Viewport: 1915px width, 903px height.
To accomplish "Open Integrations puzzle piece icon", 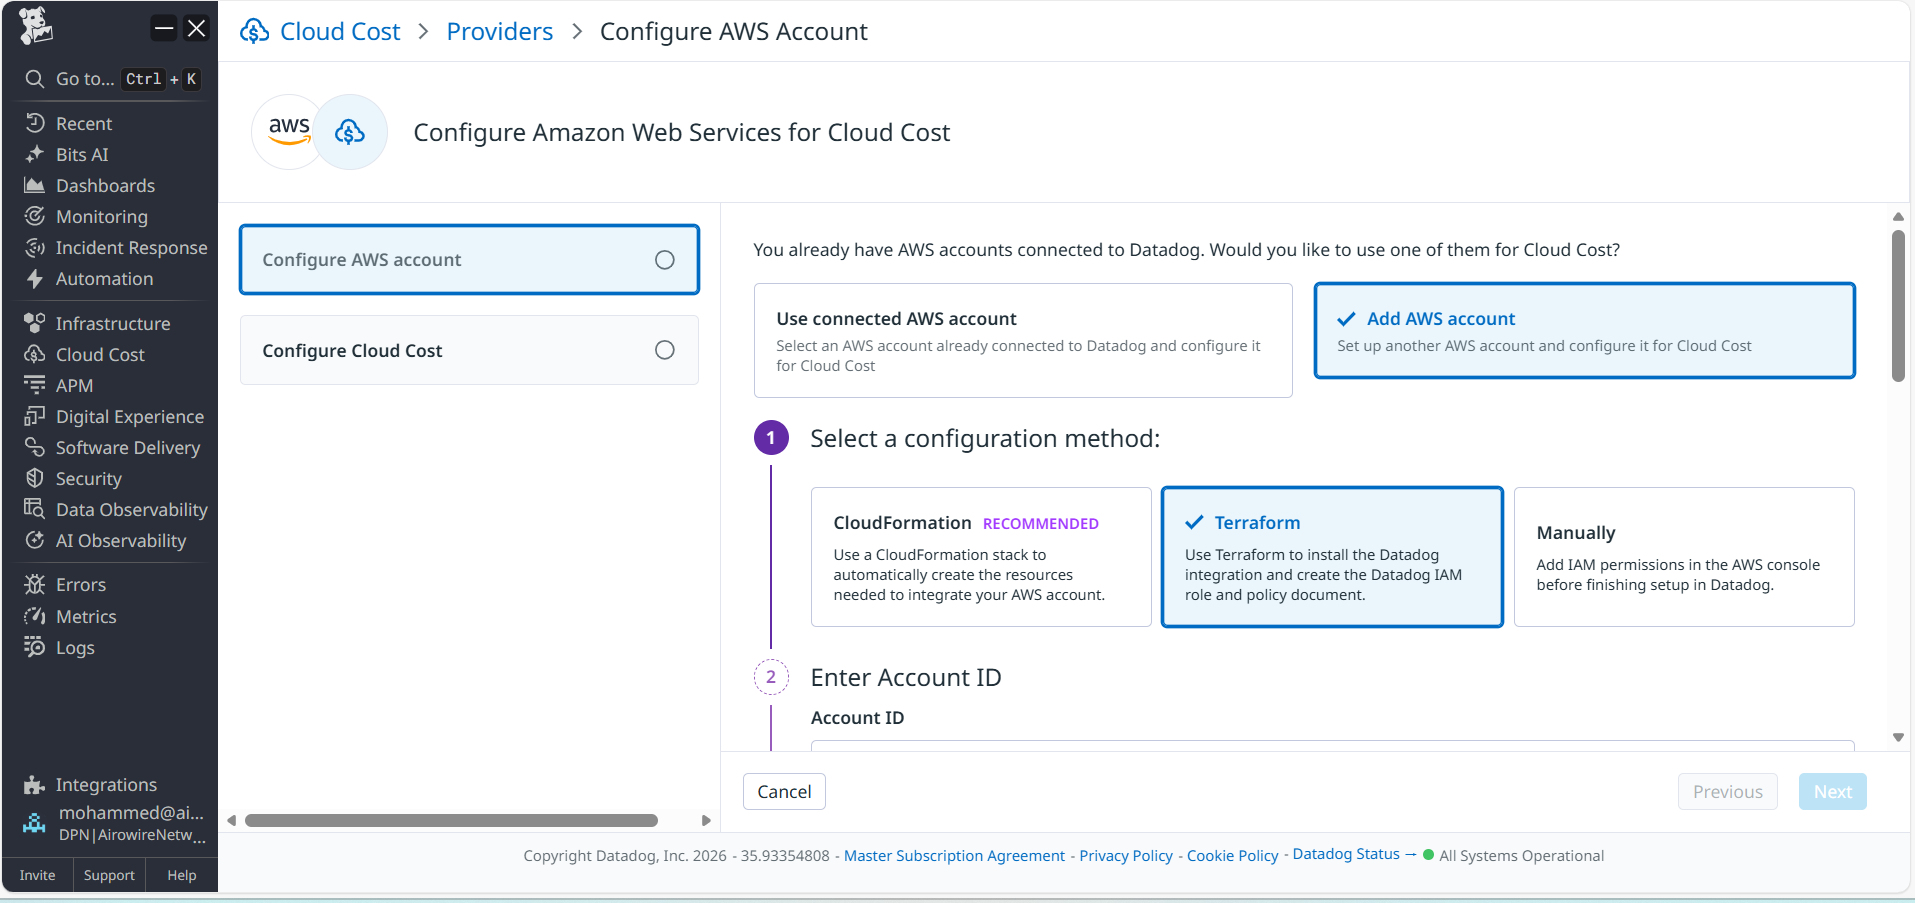I will (x=35, y=784).
